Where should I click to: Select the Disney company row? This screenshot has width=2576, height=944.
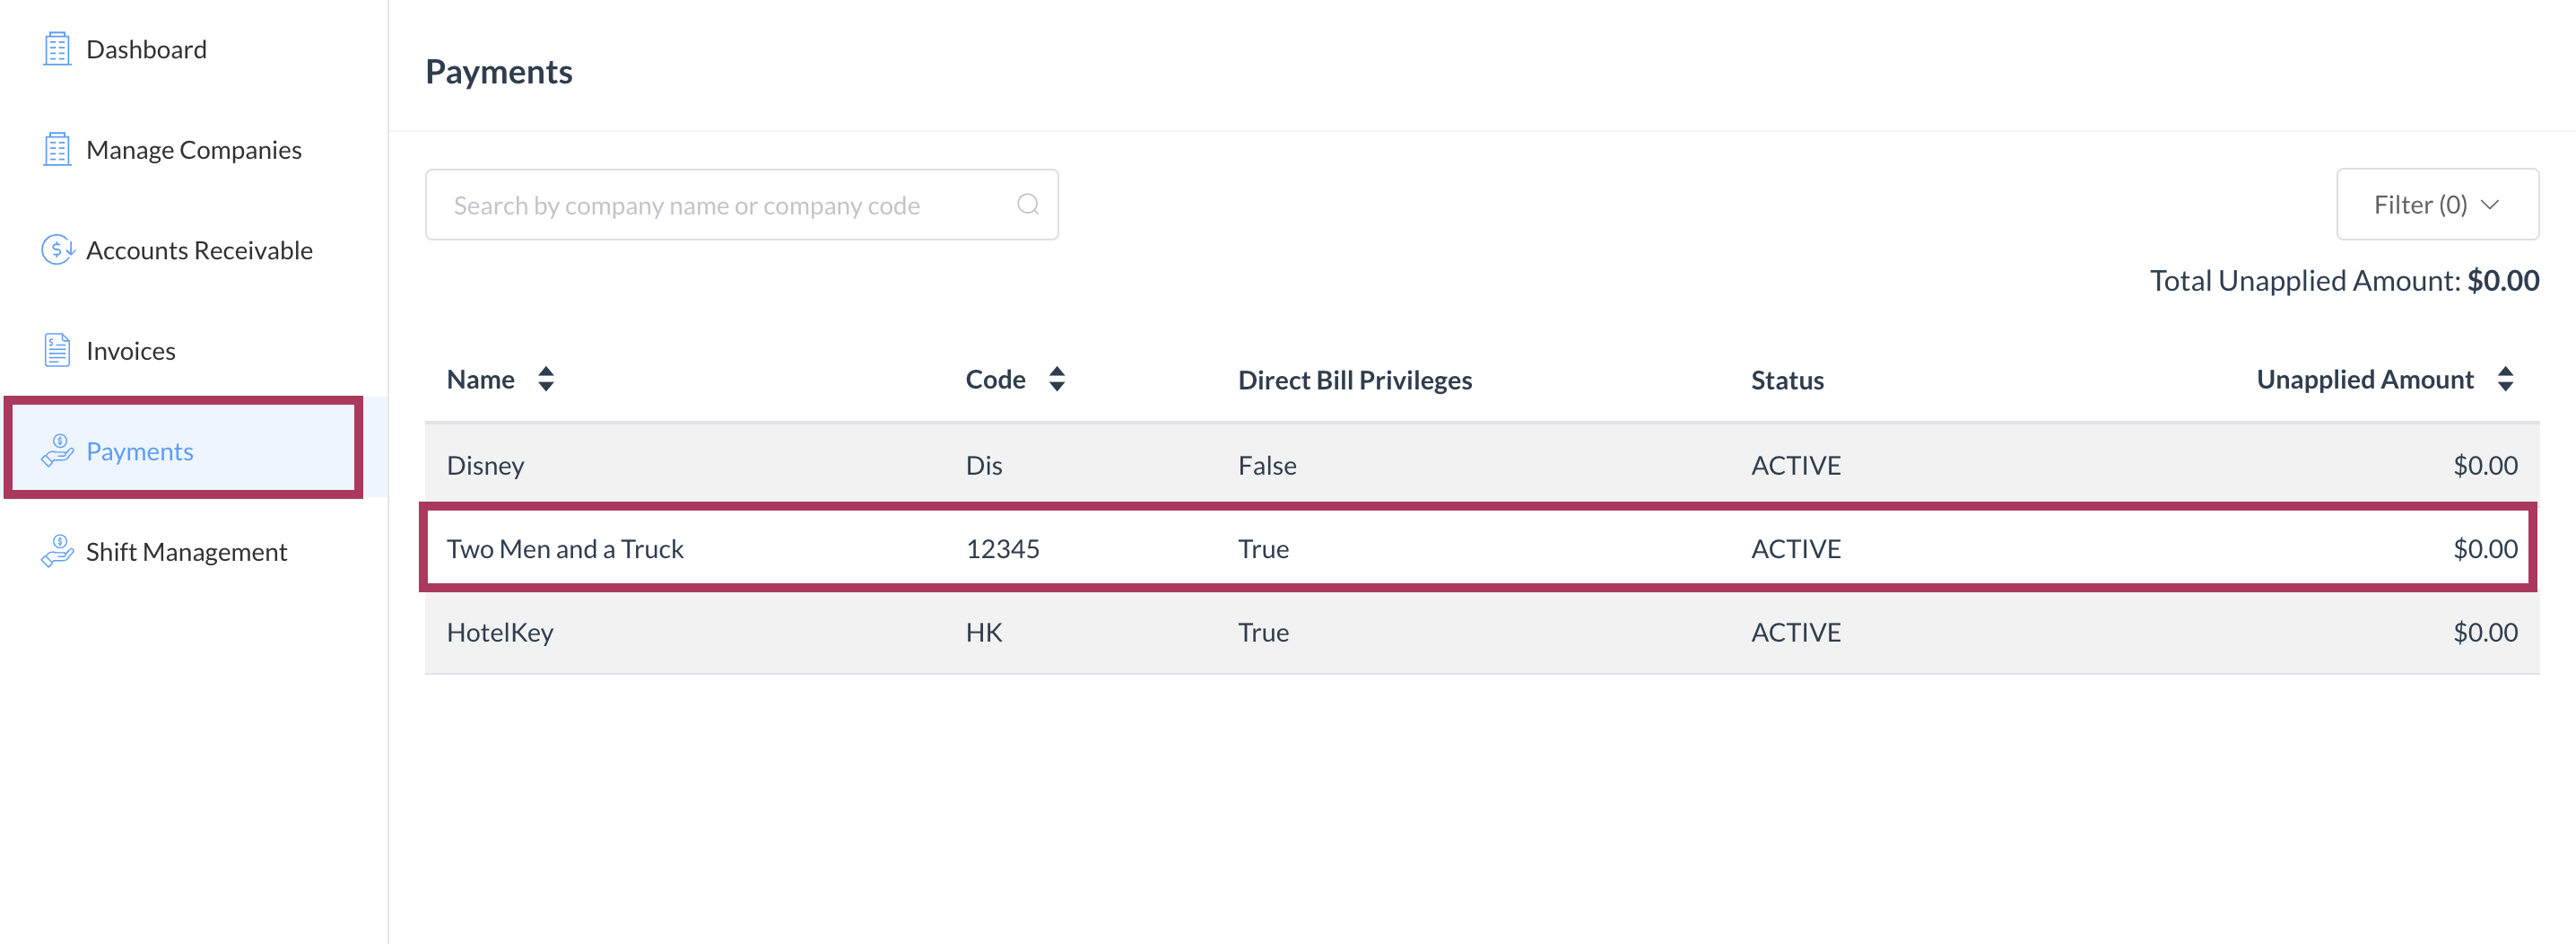486,465
